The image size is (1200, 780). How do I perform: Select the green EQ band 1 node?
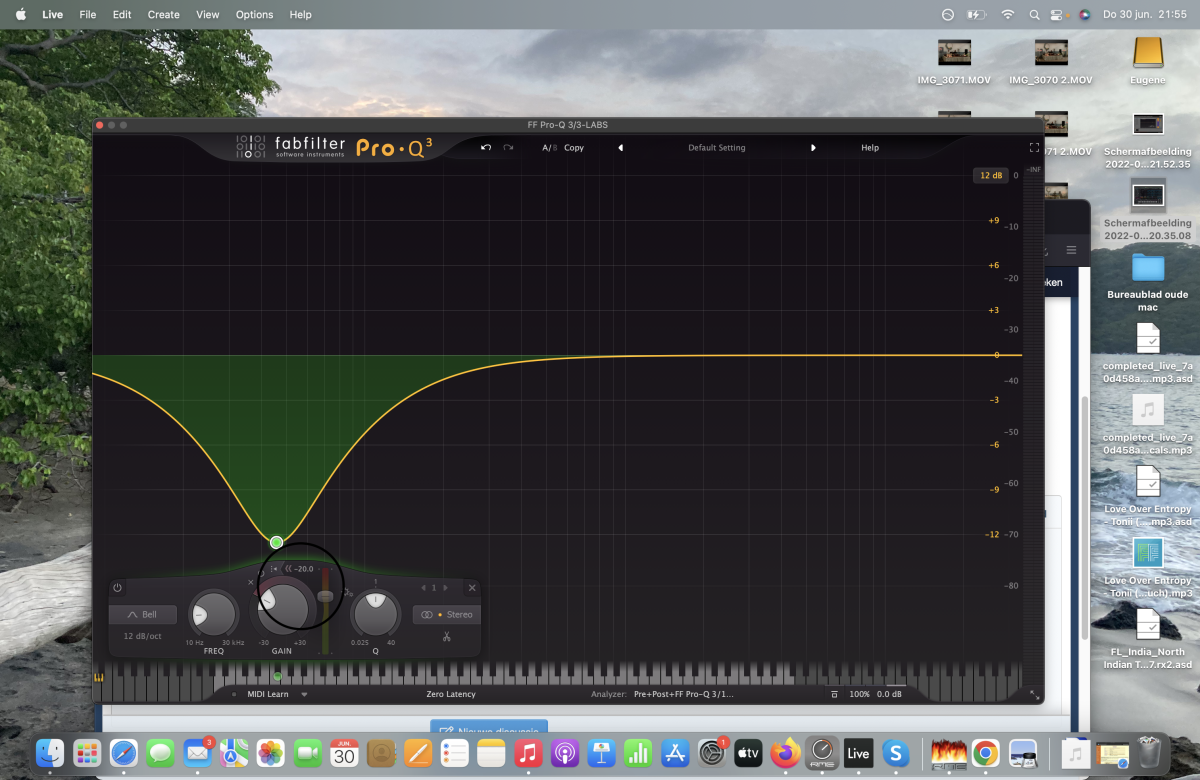point(277,542)
